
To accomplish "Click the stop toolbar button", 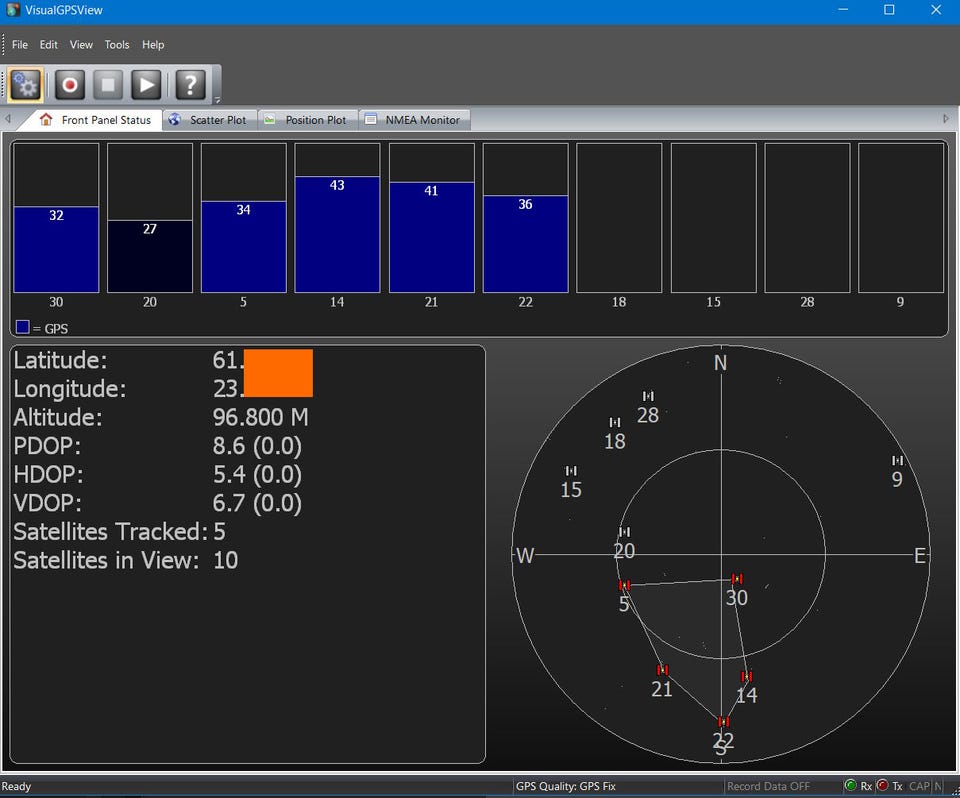I will (108, 84).
